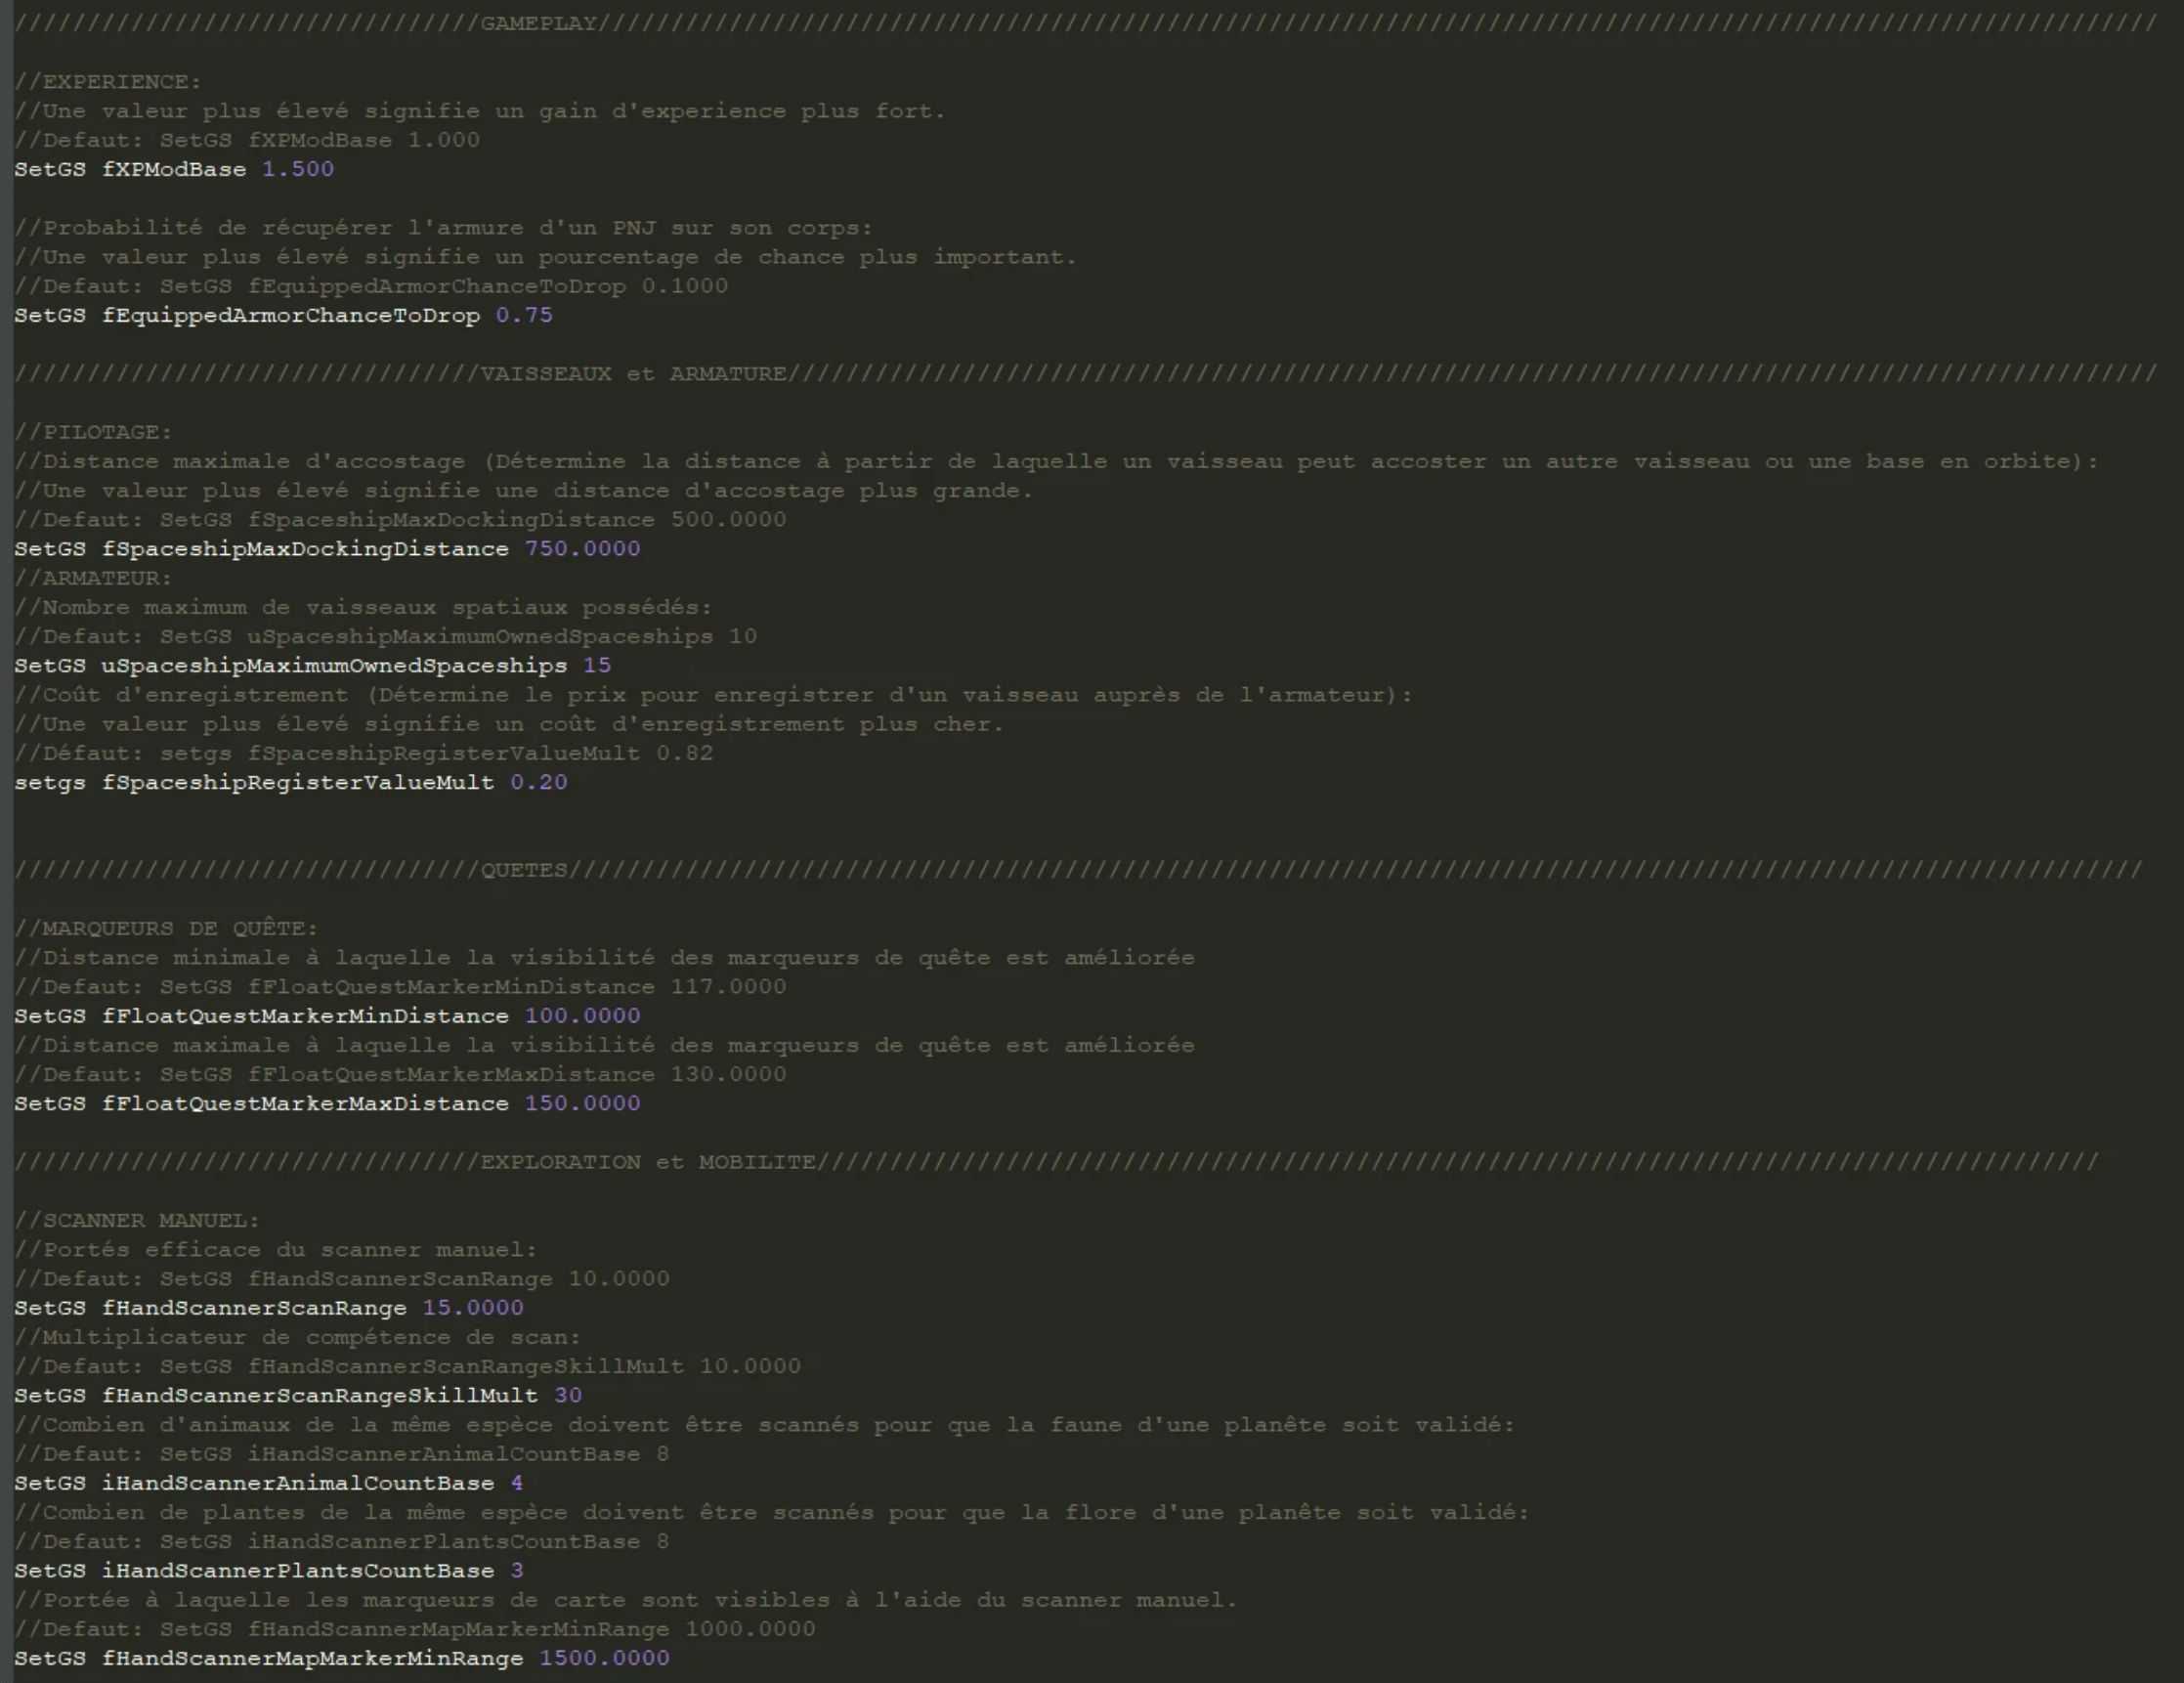Click the //PILOTAGE: comment line
Viewport: 2184px width, 1683px height.
[93, 432]
